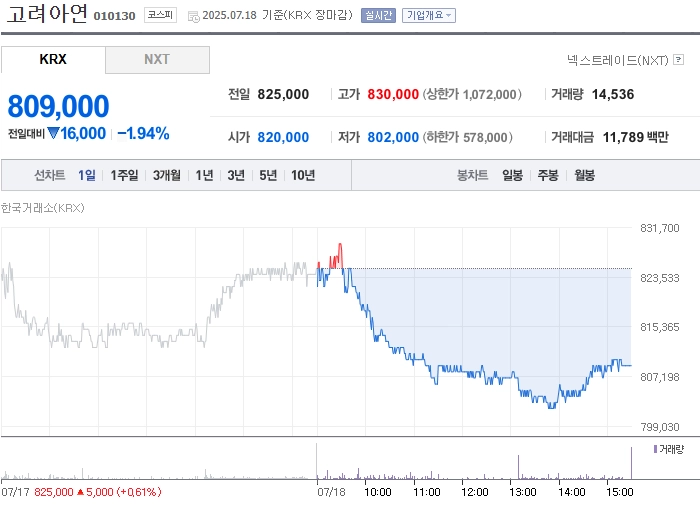Viewport: 700px width, 505px height.
Task: Select the 3년 line chart period
Action: [x=236, y=175]
